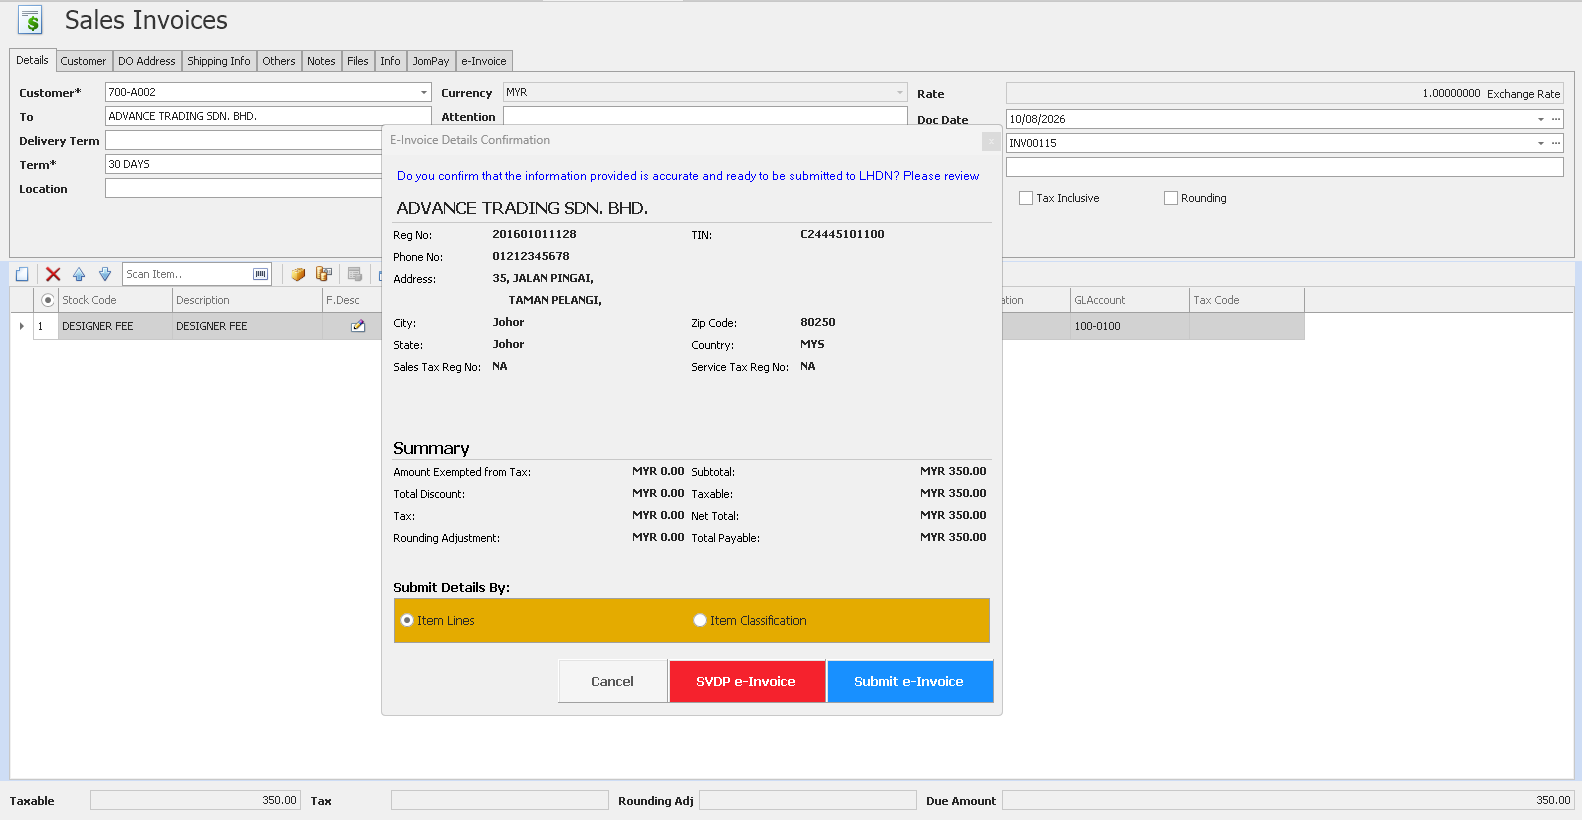Click the Due Amount field
Image resolution: width=1582 pixels, height=820 pixels.
pos(1288,800)
